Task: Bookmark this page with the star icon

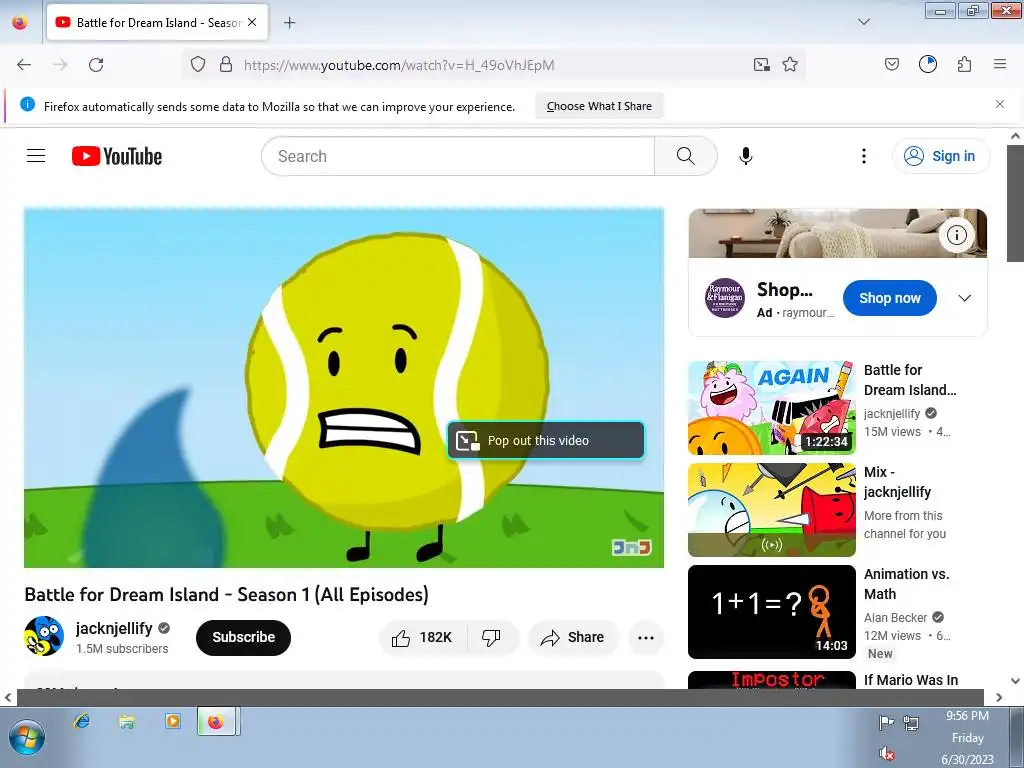Action: [x=790, y=64]
